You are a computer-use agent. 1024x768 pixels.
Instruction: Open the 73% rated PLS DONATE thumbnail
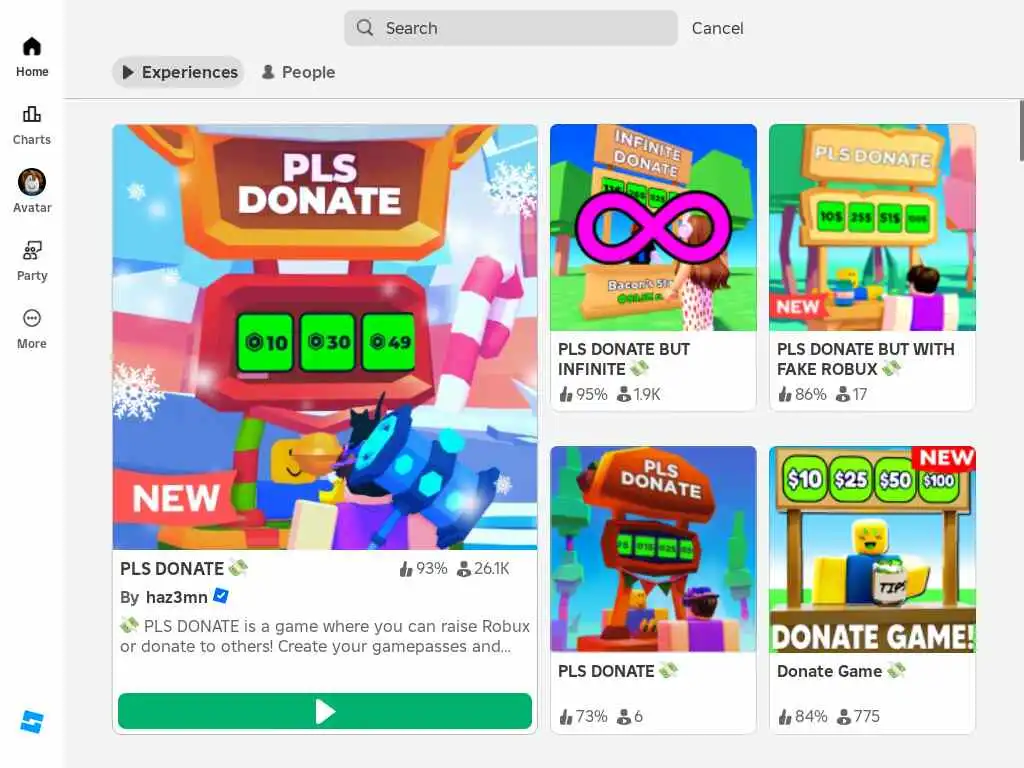pyautogui.click(x=653, y=549)
